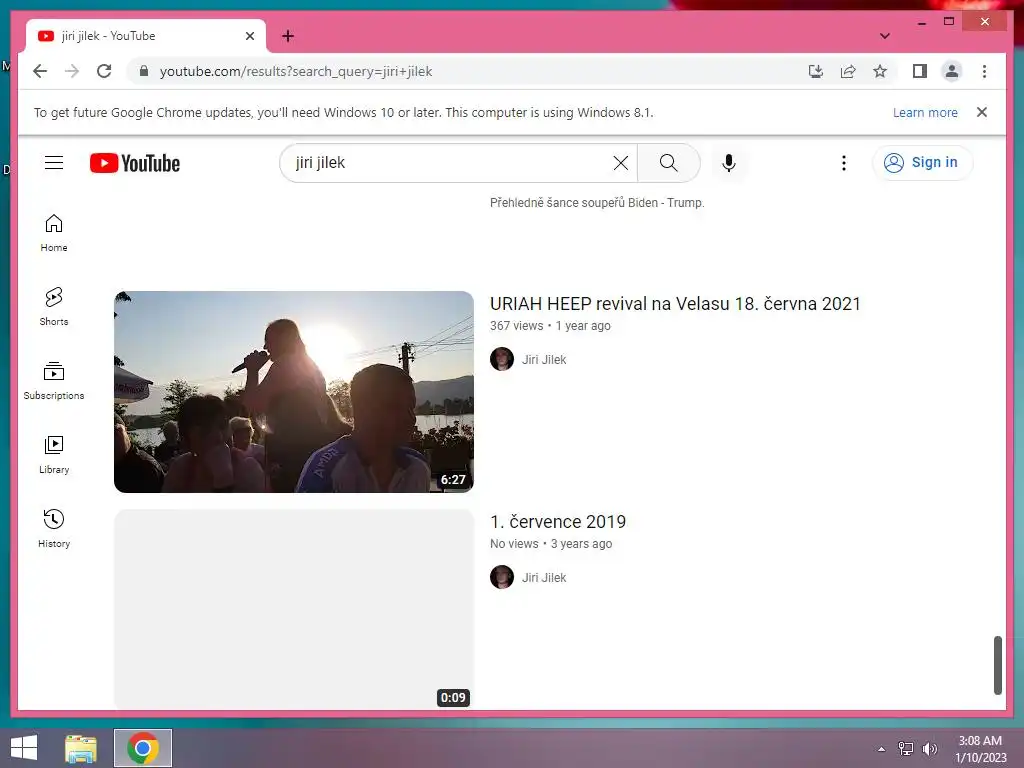Viewport: 1024px width, 768px height.
Task: Show hidden tray icons arrow
Action: pyautogui.click(x=881, y=749)
